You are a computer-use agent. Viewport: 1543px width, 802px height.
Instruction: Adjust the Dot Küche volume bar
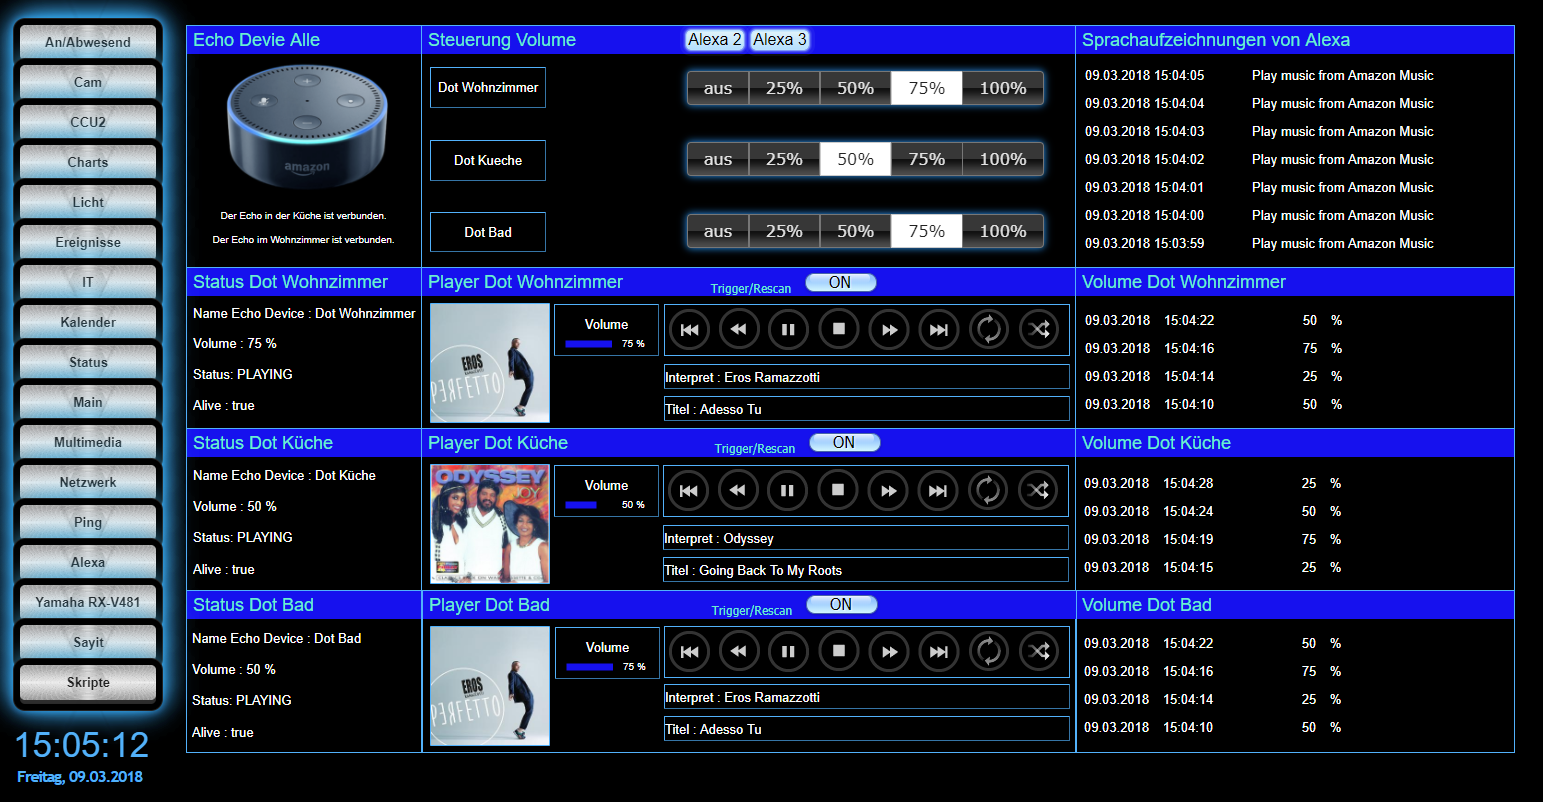click(x=591, y=505)
